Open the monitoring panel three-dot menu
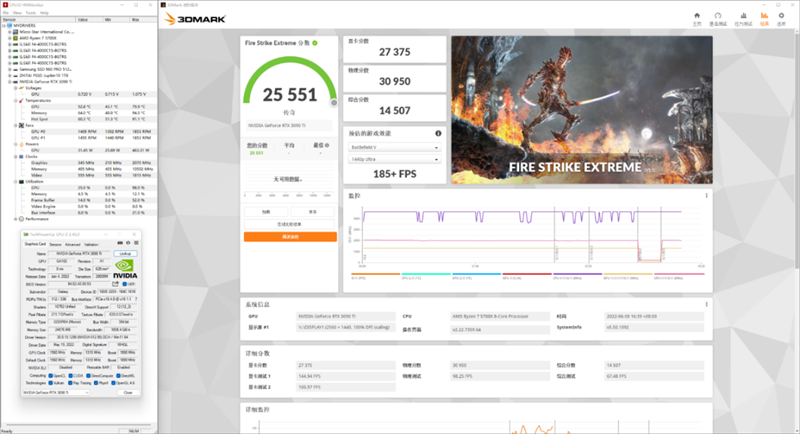The image size is (800, 434). click(706, 195)
